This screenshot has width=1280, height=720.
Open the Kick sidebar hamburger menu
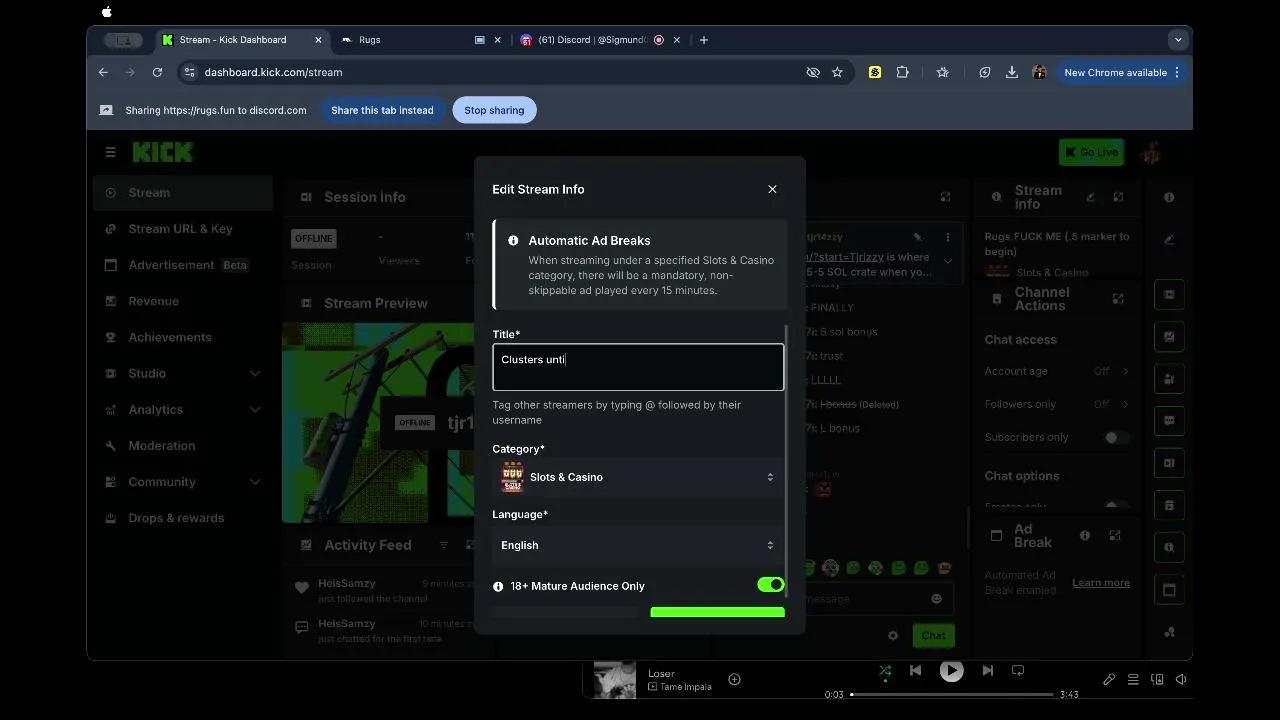(x=110, y=152)
